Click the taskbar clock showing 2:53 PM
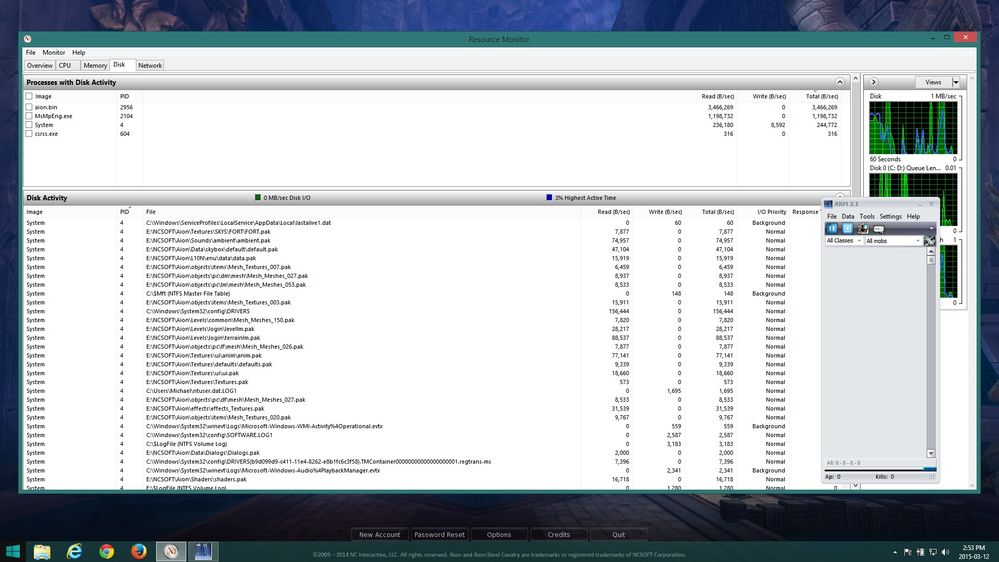This screenshot has width=999, height=562. click(x=974, y=552)
